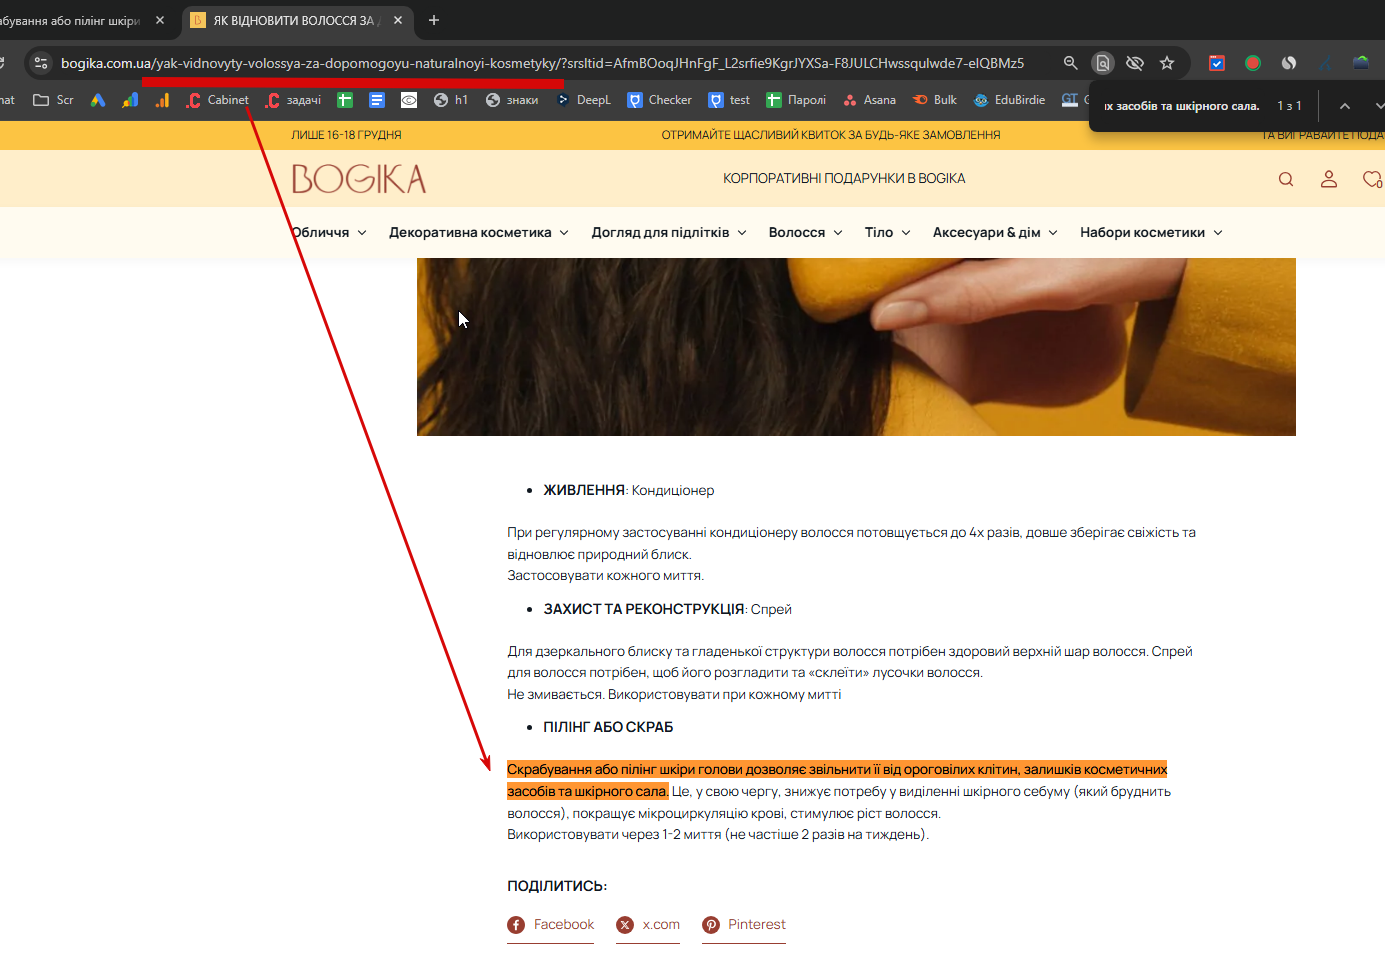Open Google Ads bookmark icon
The image size is (1385, 955).
coord(98,100)
